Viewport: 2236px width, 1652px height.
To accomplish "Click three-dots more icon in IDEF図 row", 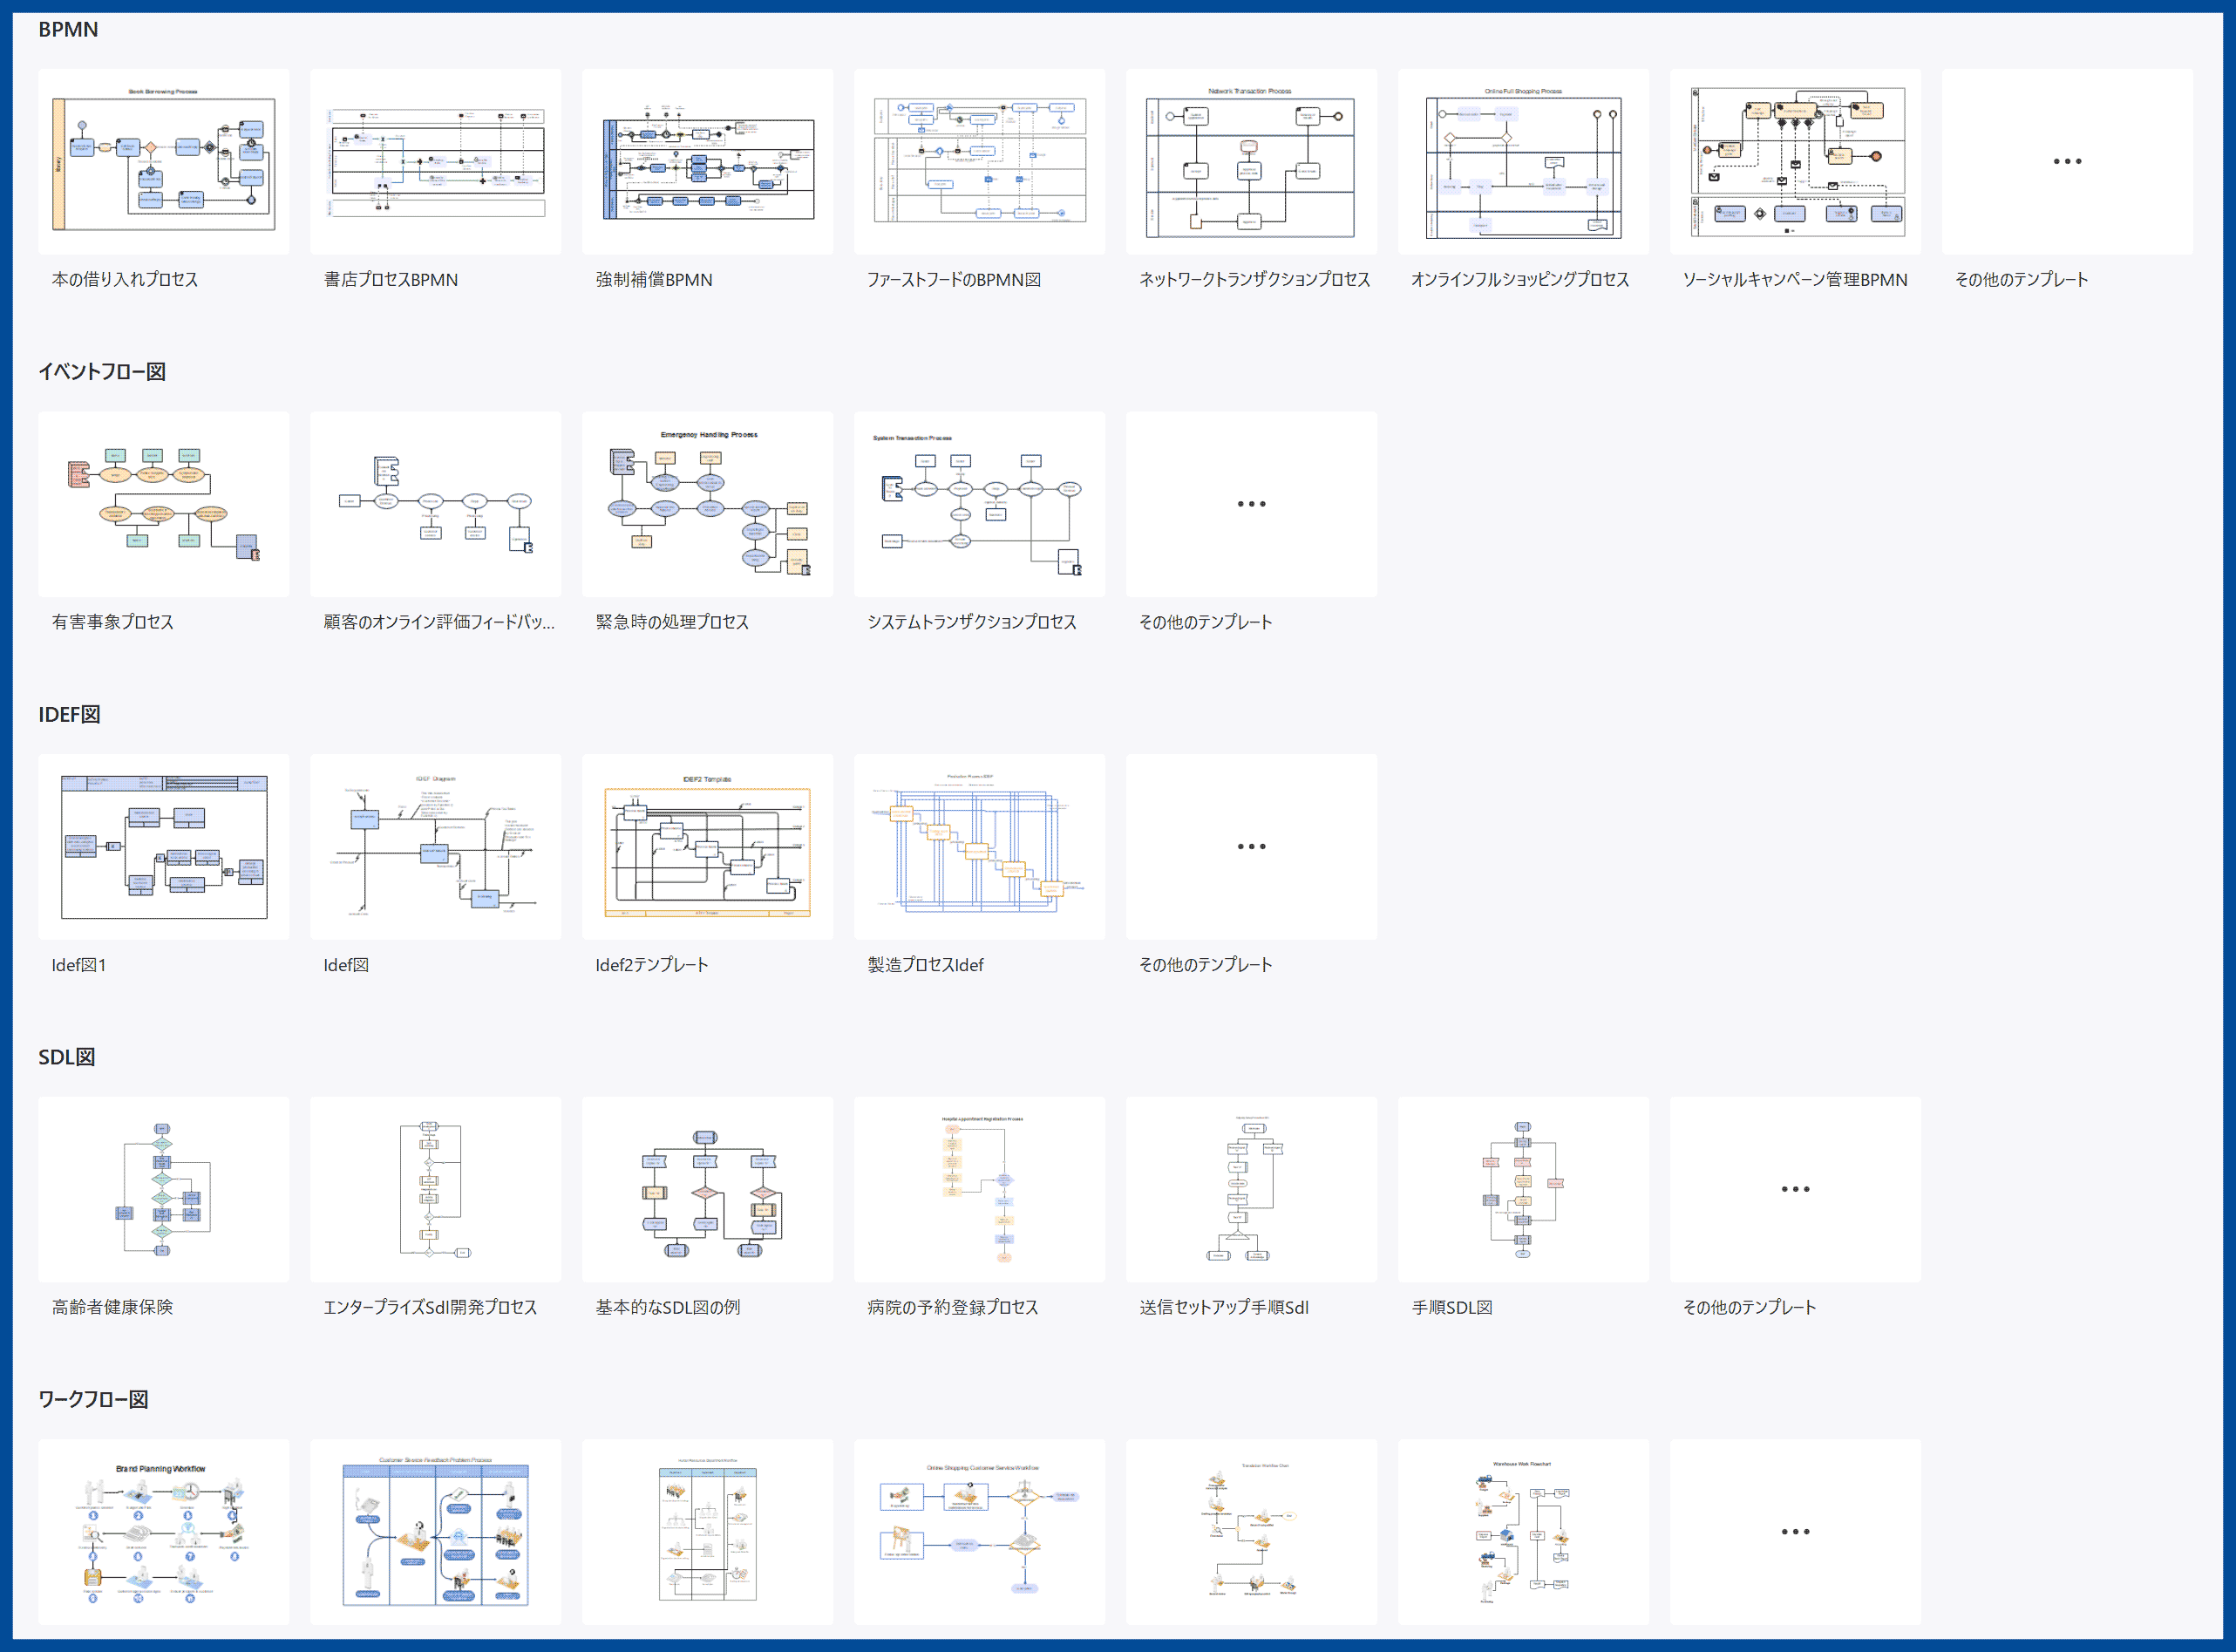I will 1251,847.
